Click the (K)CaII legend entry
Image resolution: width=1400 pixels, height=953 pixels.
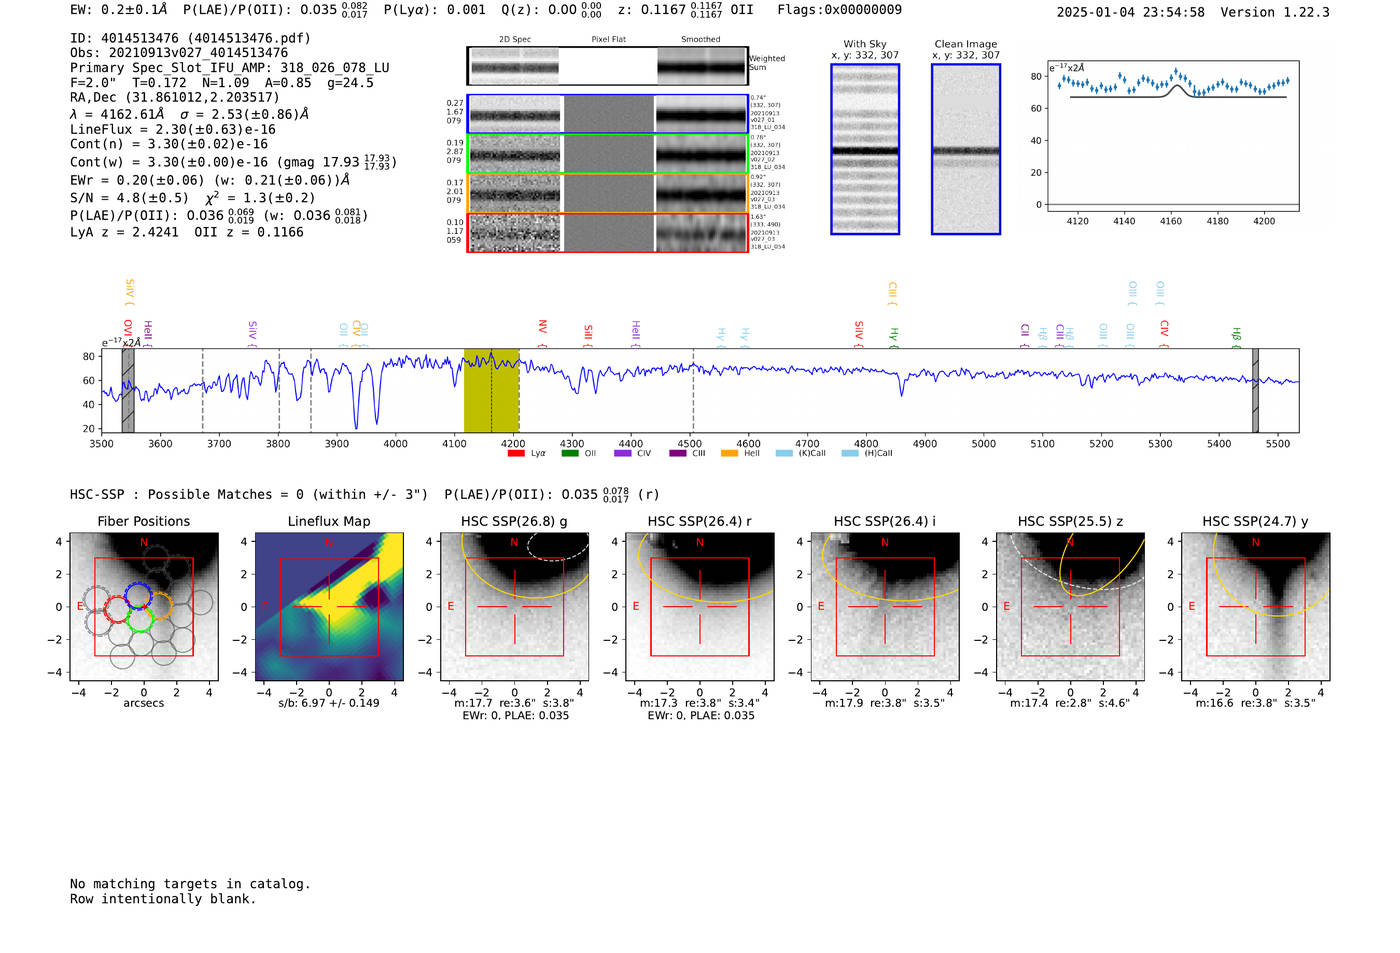click(x=800, y=453)
